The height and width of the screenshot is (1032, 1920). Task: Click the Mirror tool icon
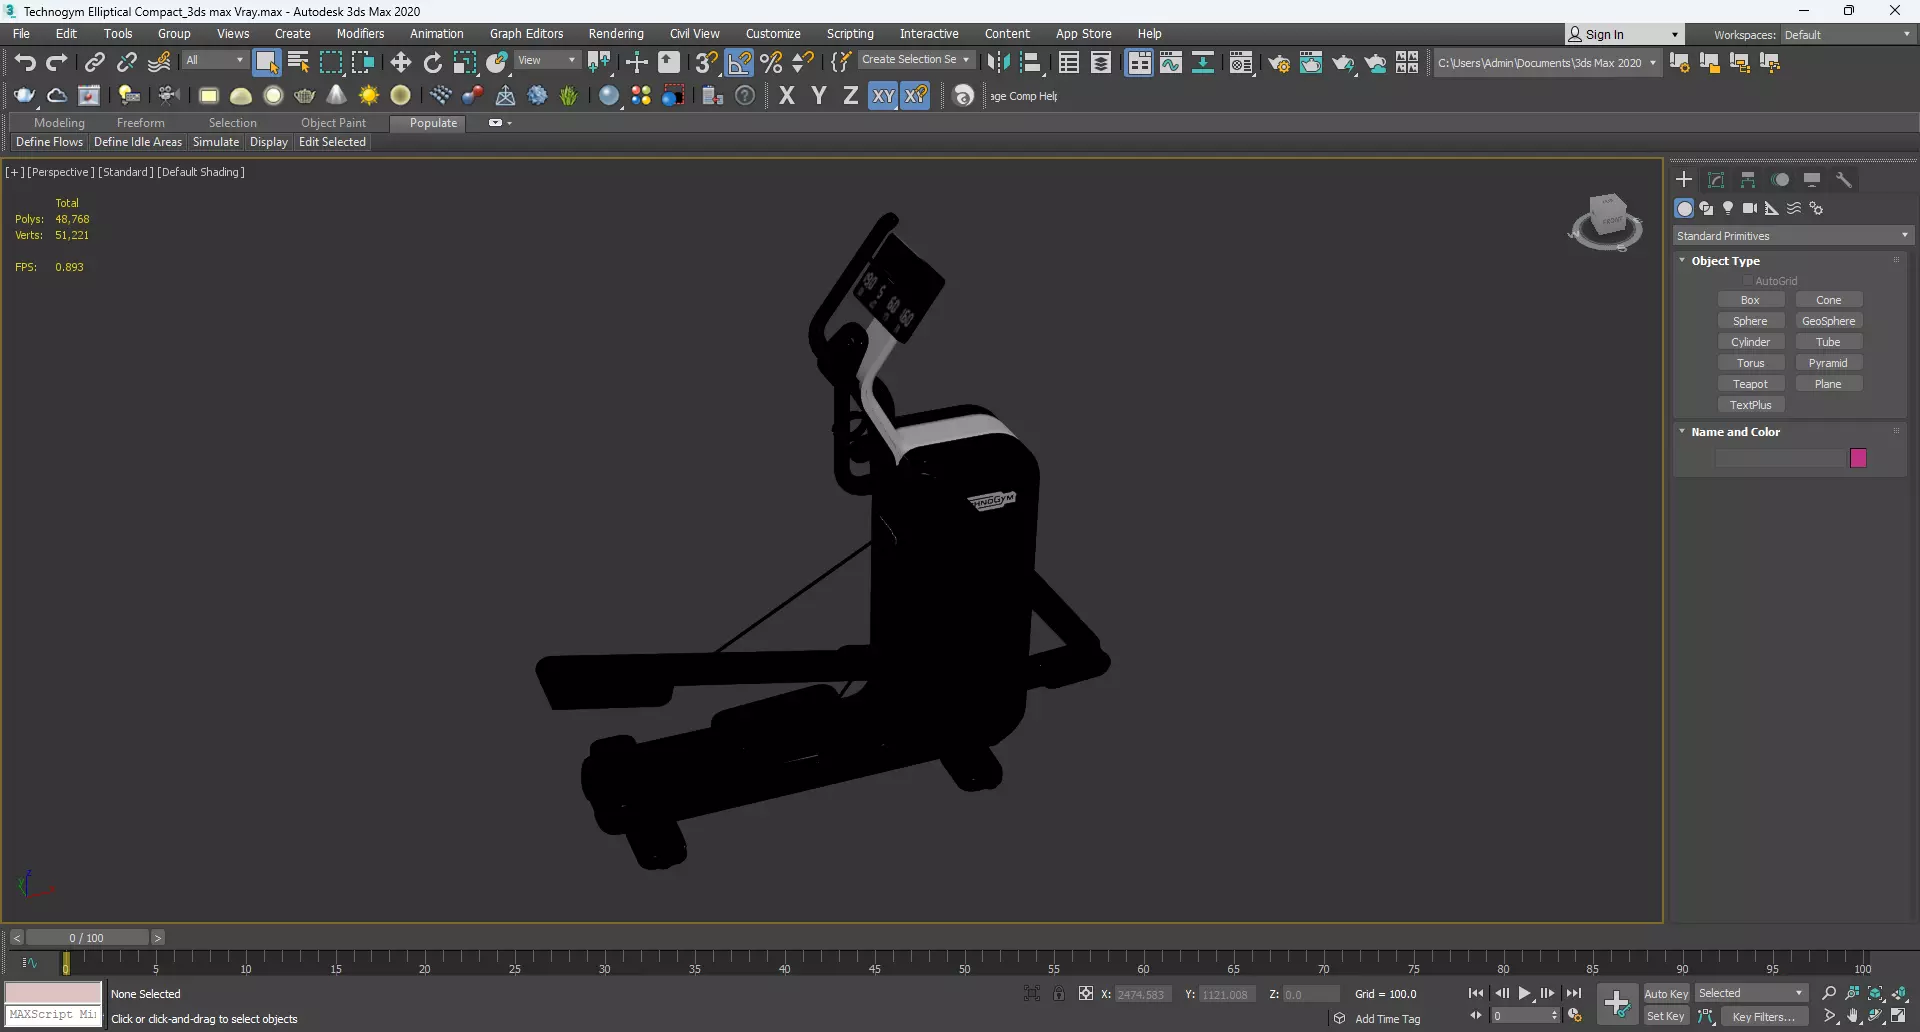(x=998, y=63)
